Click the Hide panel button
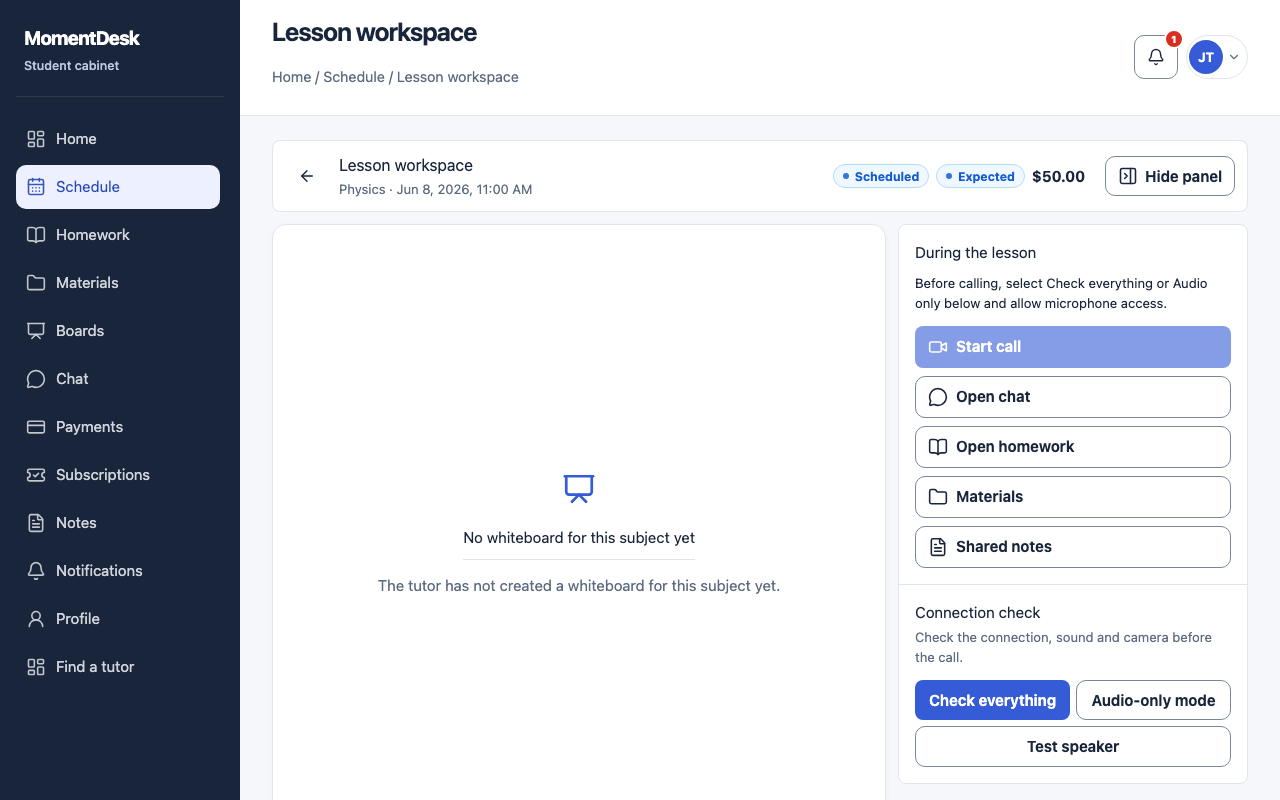1280x800 pixels. (x=1170, y=176)
